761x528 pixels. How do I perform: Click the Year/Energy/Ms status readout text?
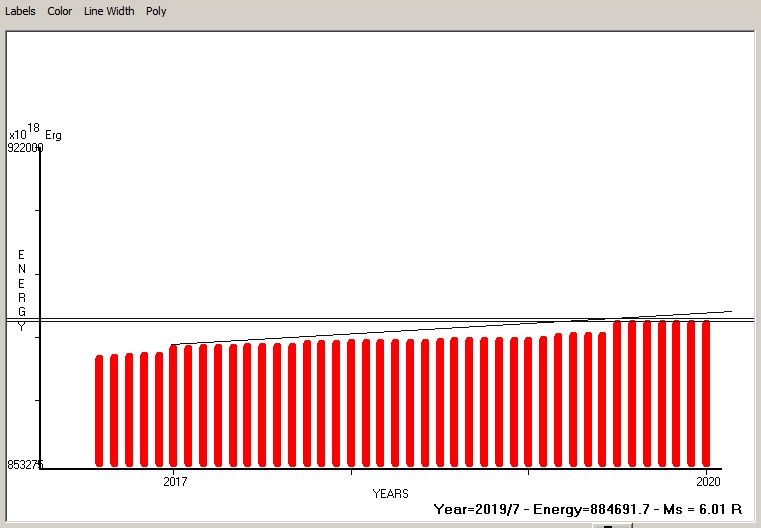pos(590,509)
